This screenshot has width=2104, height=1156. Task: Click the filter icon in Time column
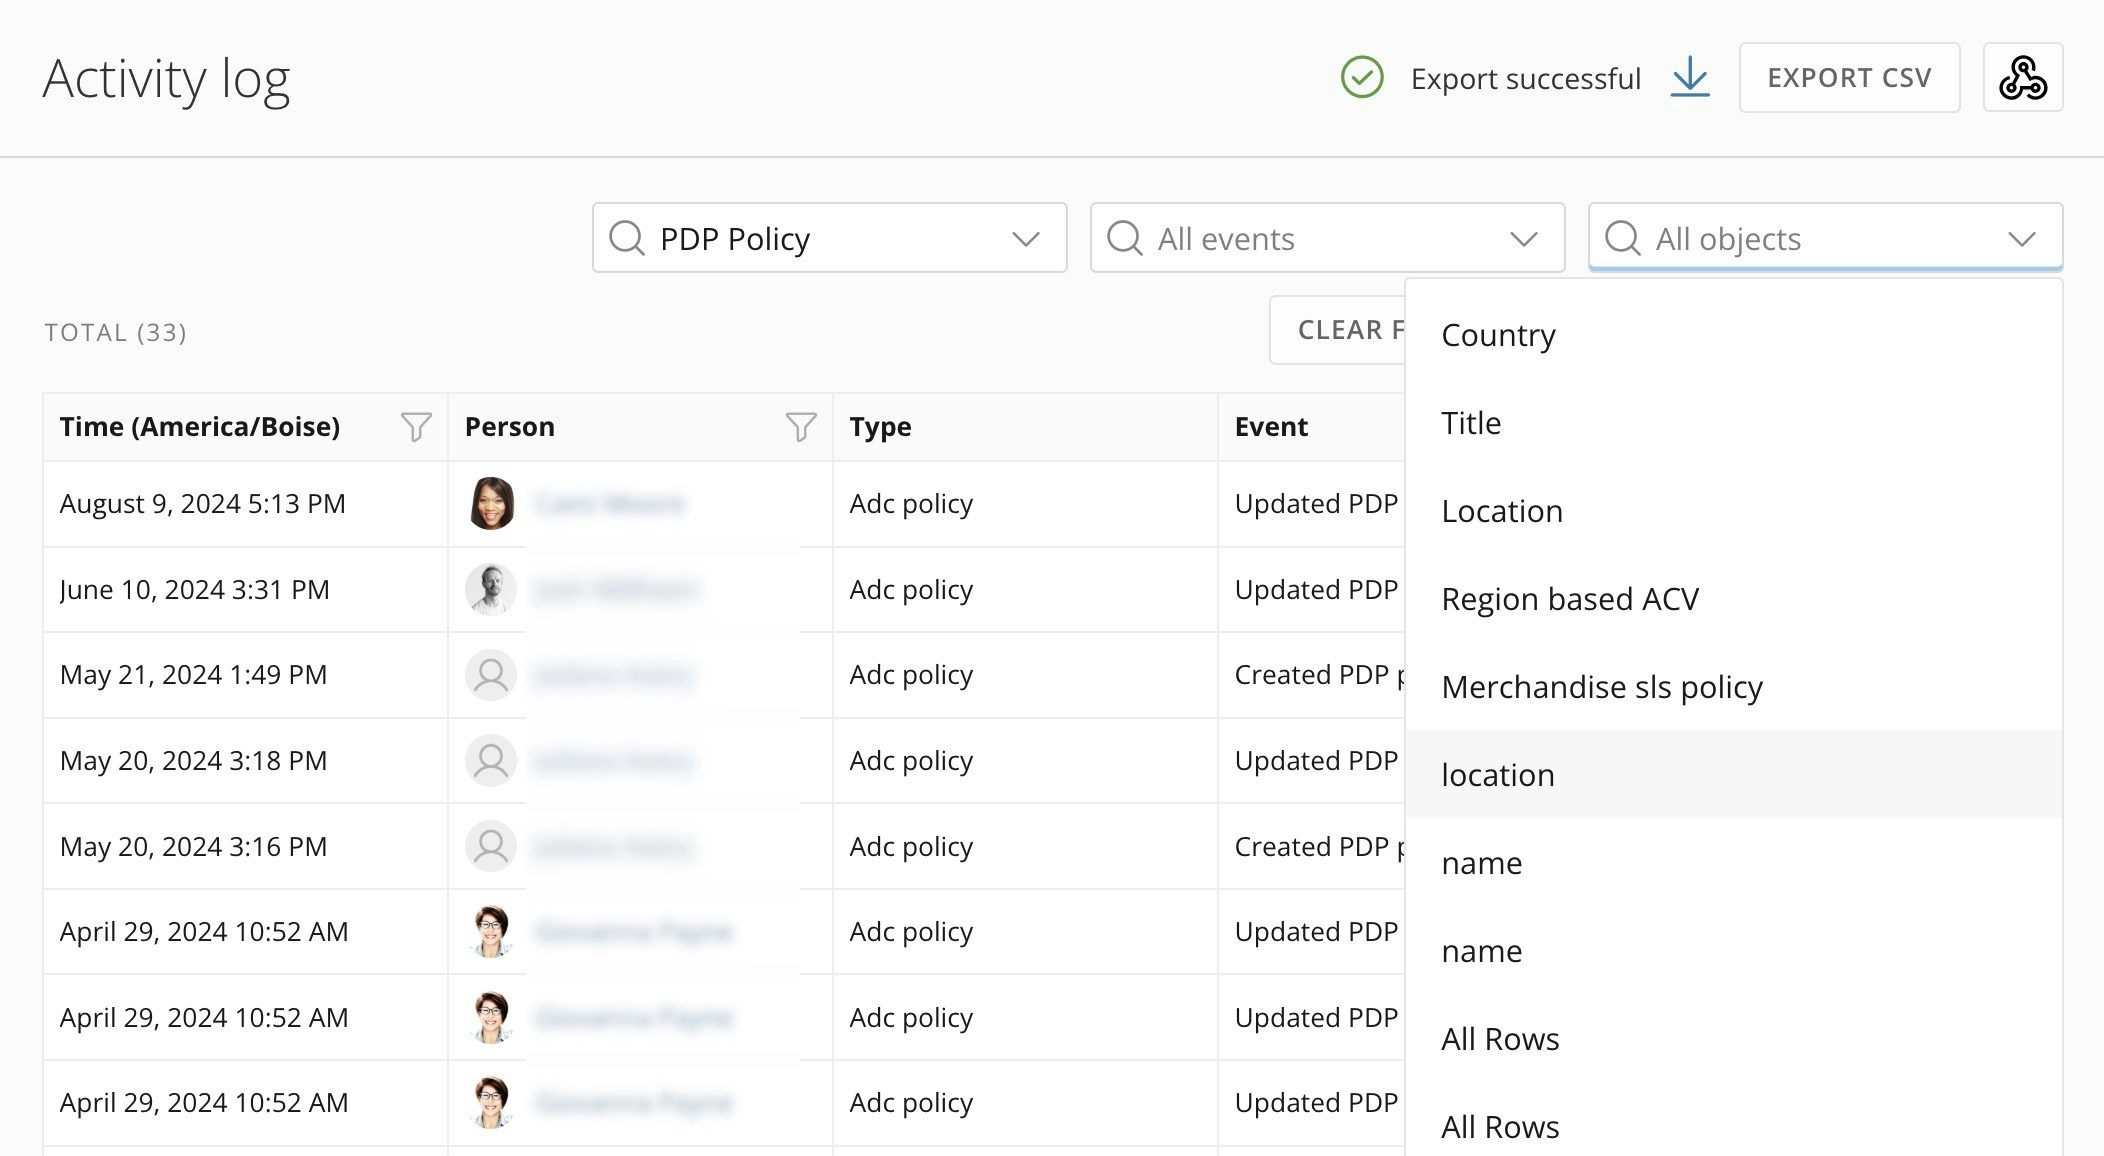coord(416,427)
